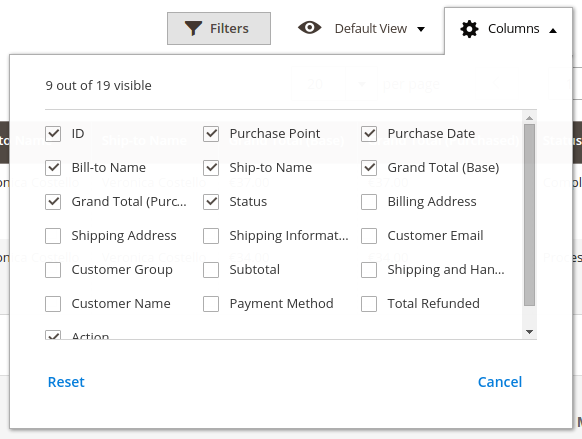582x439 pixels.
Task: Show the Subtotal column
Action: tap(211, 270)
